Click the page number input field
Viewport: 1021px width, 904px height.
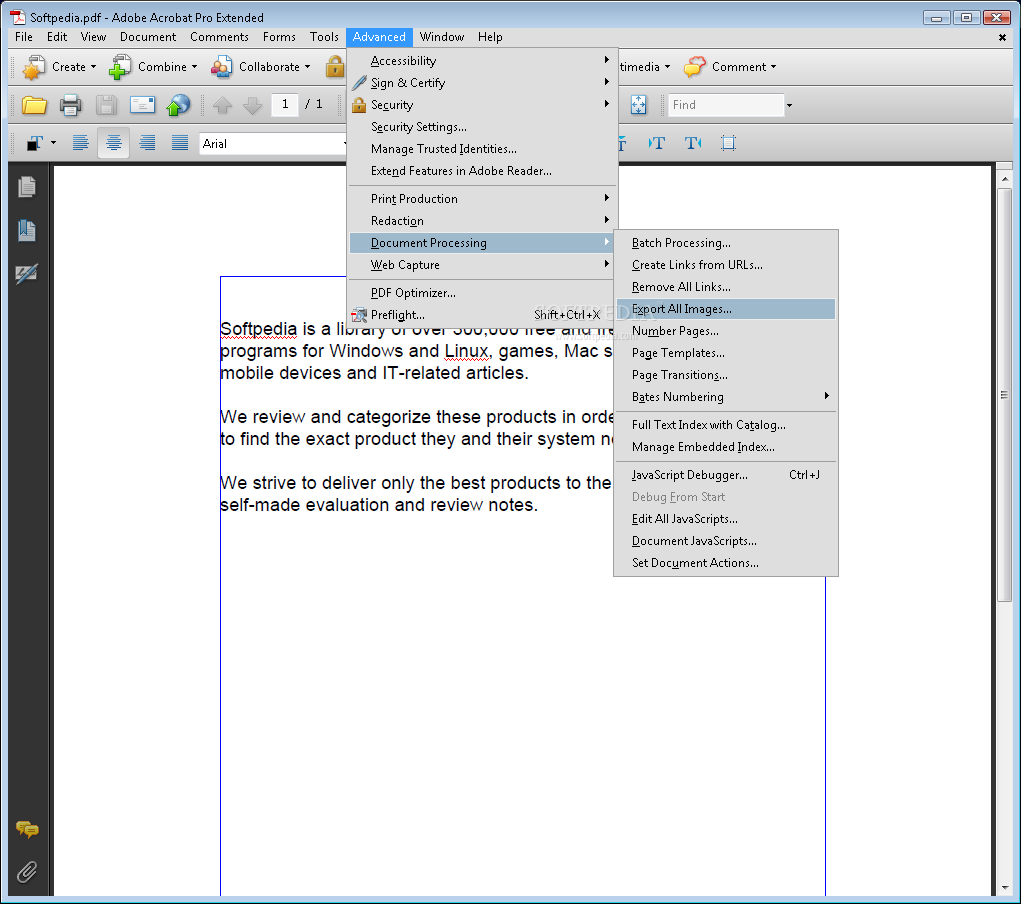(285, 105)
